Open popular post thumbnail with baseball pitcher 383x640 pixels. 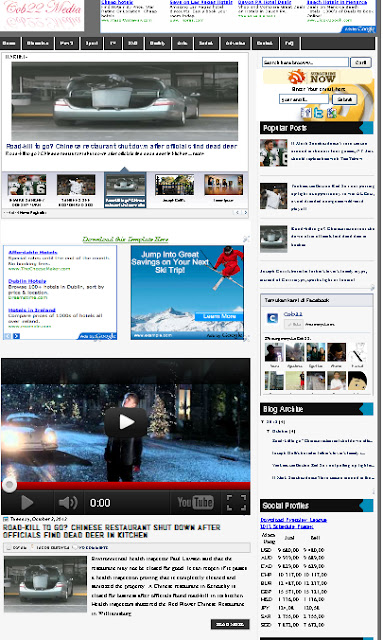tap(274, 196)
